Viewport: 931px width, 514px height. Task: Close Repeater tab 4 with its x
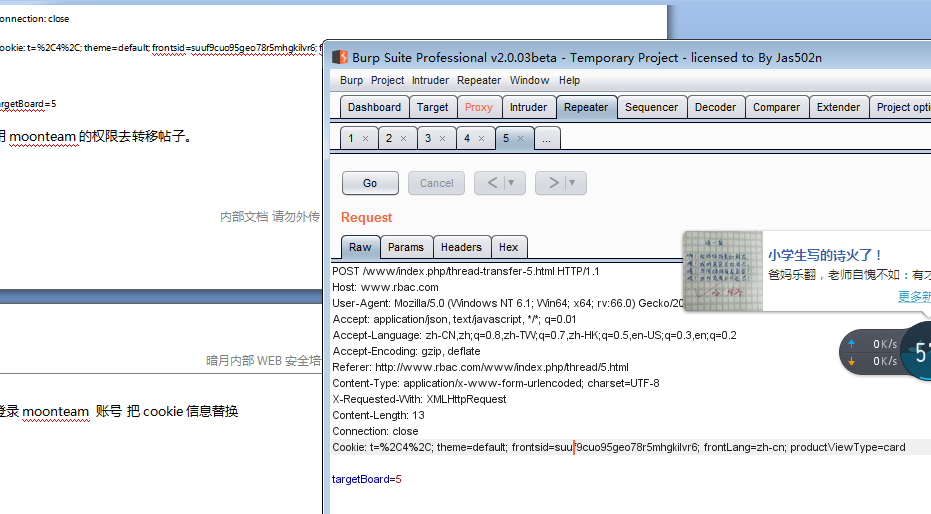tap(482, 138)
